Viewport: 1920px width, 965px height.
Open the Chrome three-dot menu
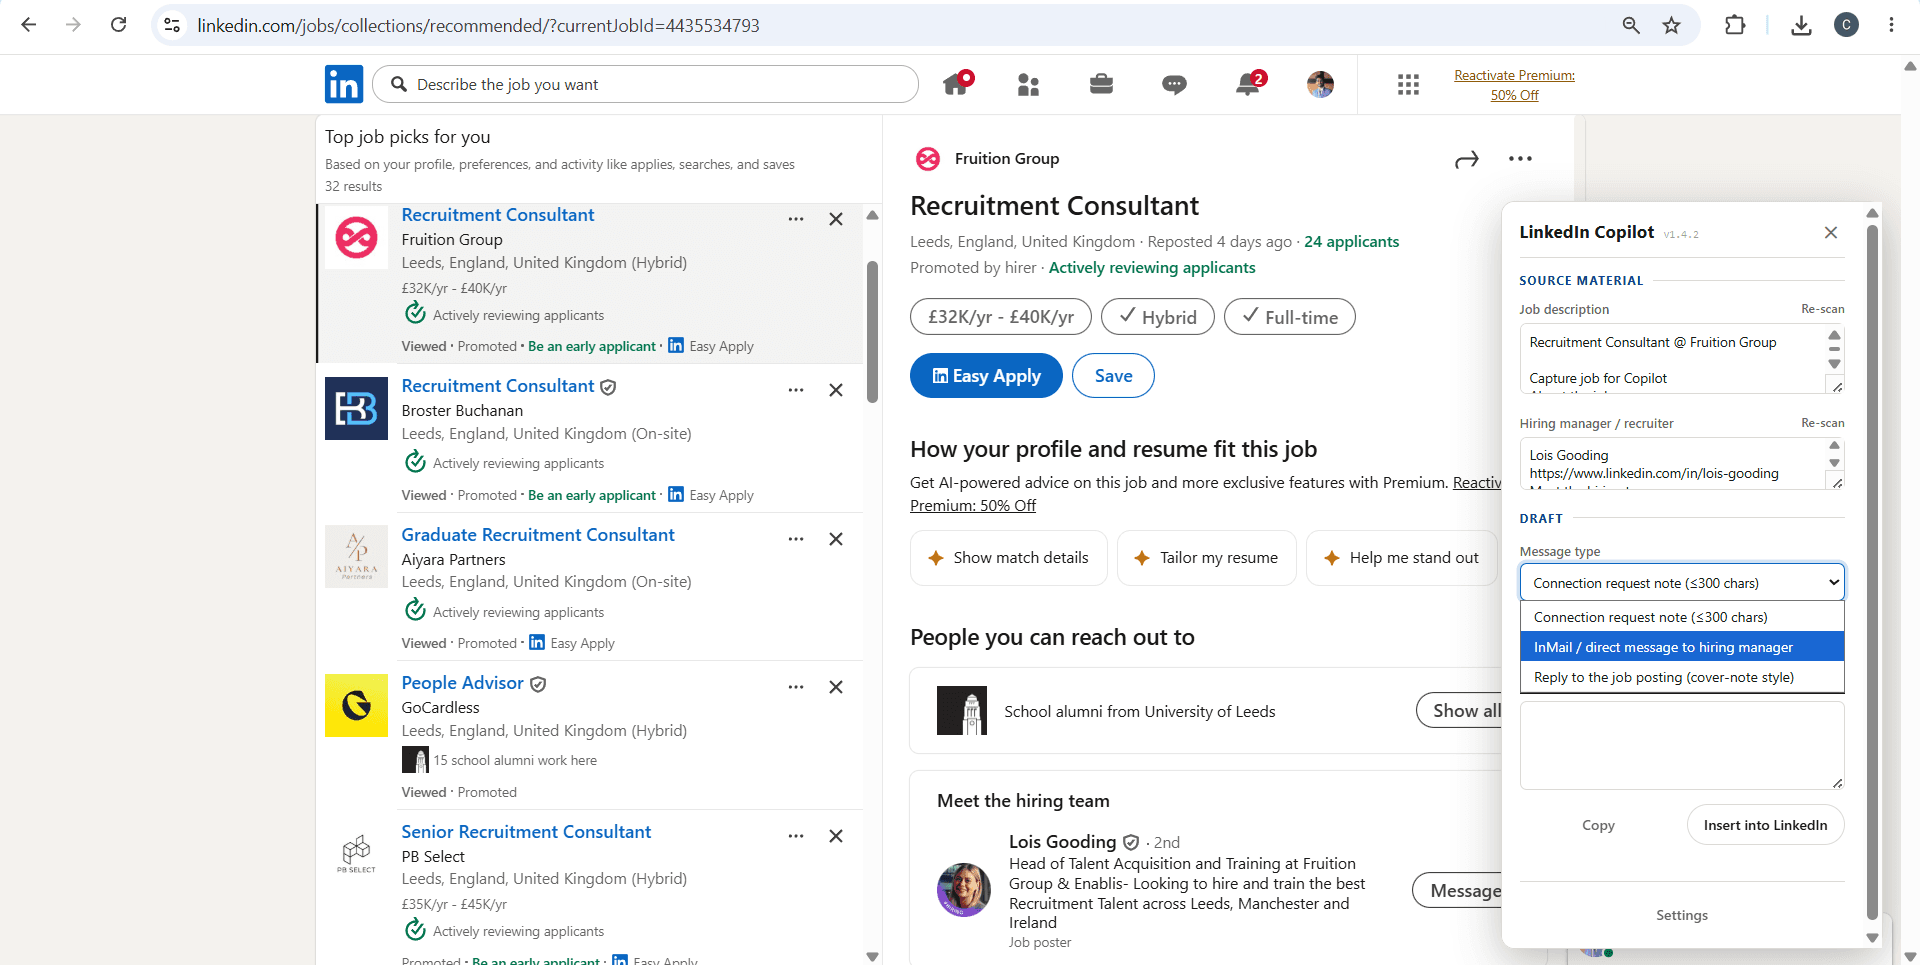pyautogui.click(x=1891, y=25)
